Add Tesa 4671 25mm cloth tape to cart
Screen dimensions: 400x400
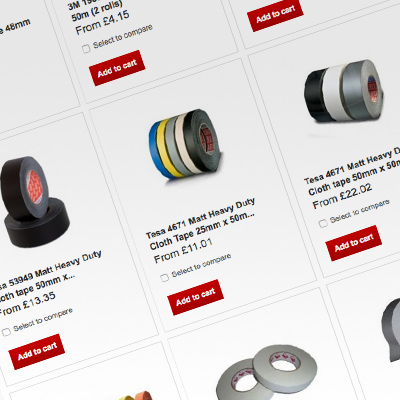pyautogui.click(x=195, y=297)
